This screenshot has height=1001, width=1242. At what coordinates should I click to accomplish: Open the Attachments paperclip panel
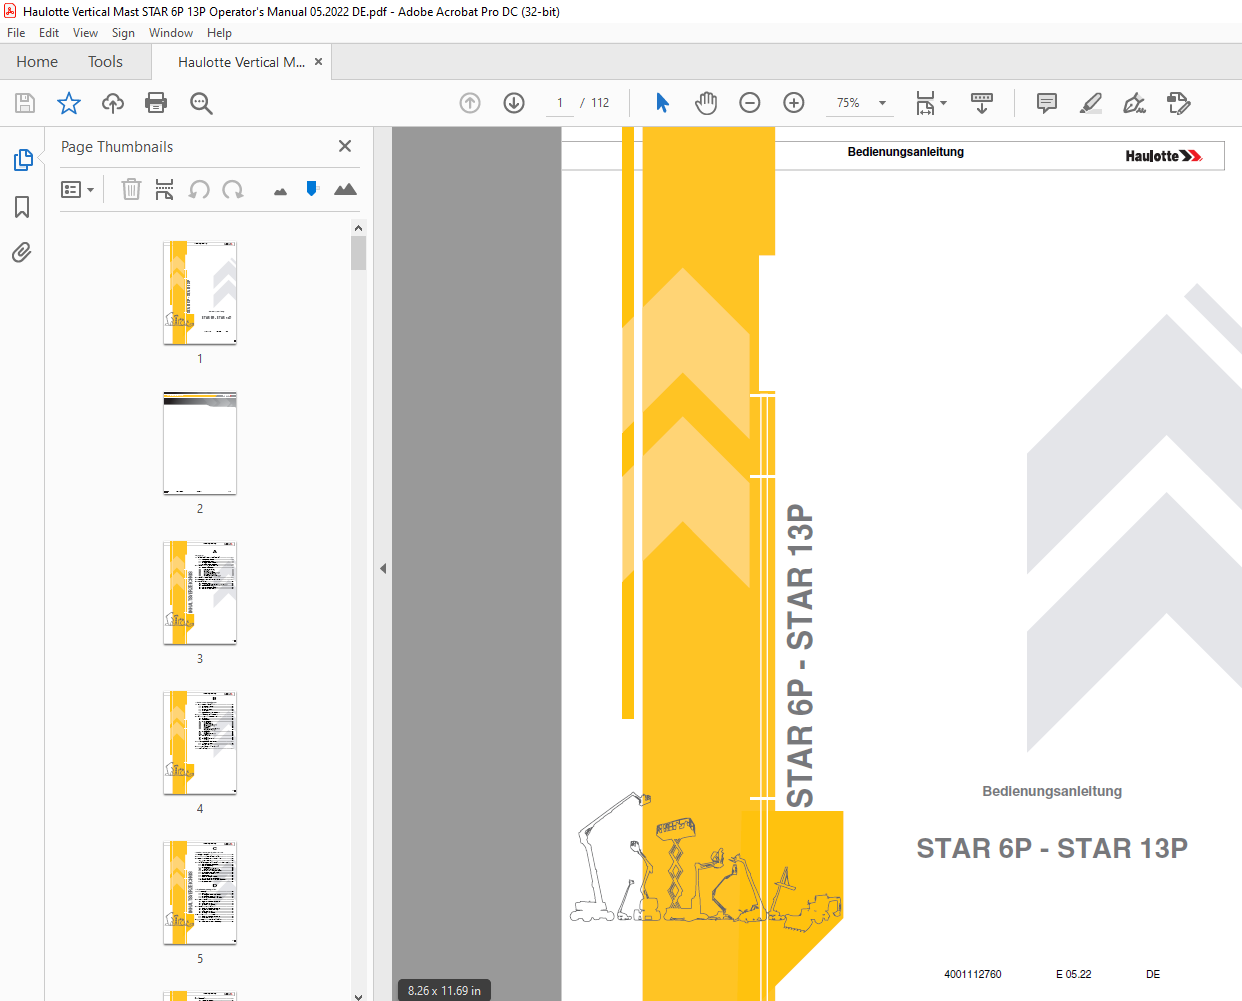22,252
